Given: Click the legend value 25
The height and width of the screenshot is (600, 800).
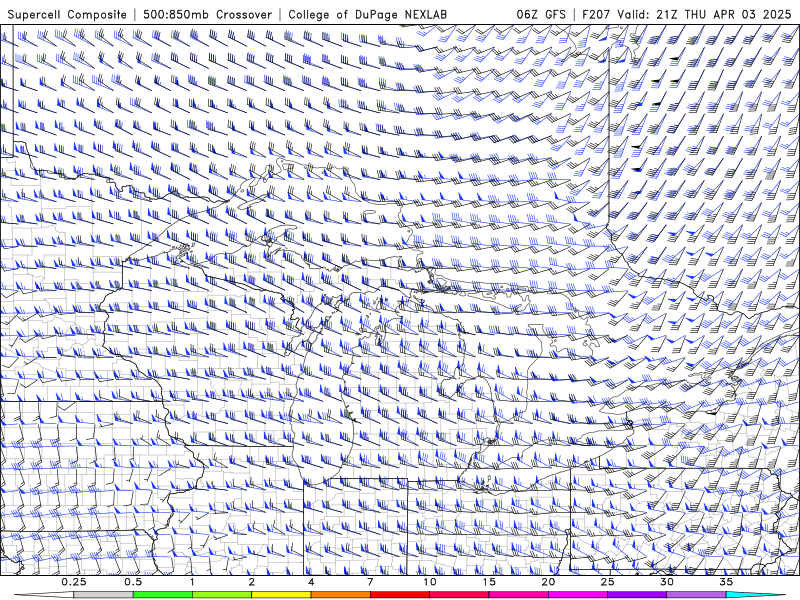Looking at the screenshot, I should (607, 582).
